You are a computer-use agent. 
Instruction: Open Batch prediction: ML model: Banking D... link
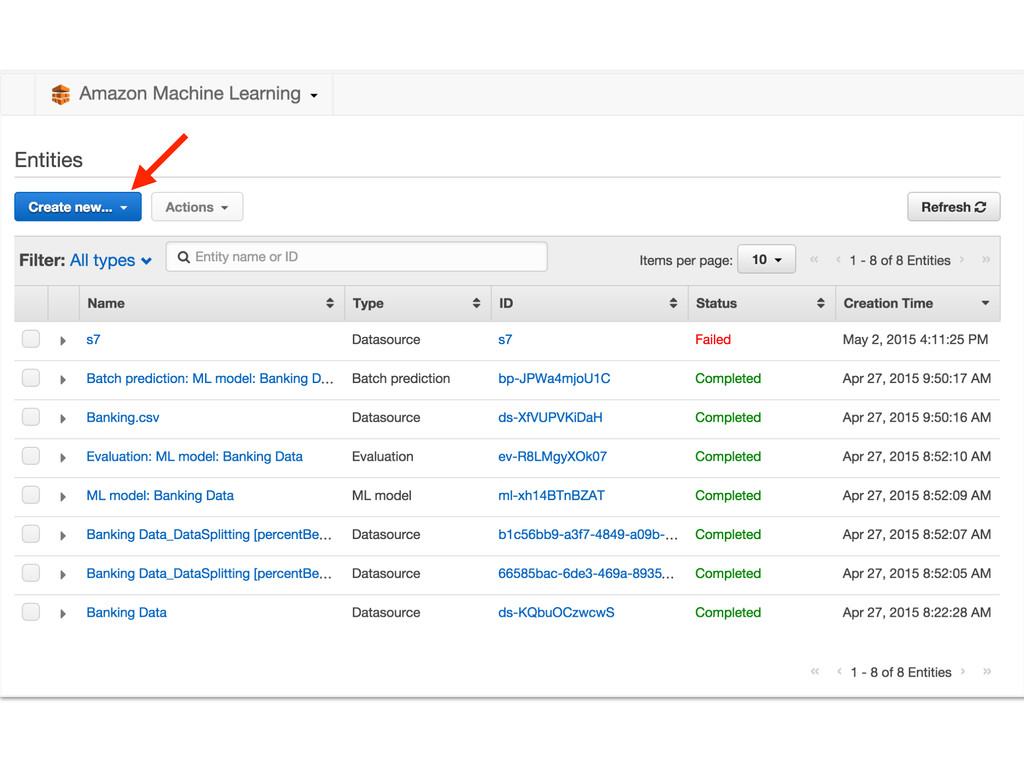click(x=210, y=379)
